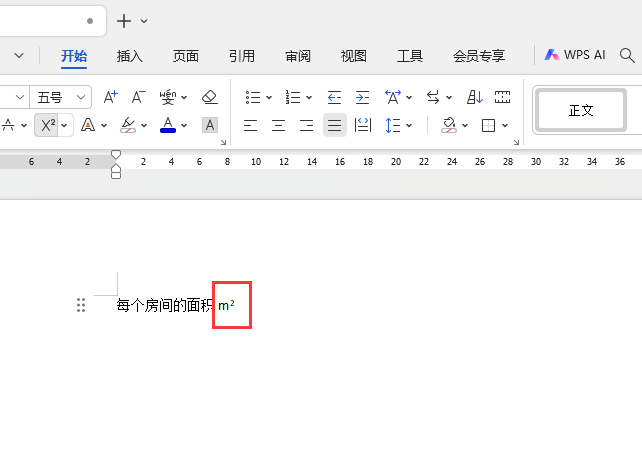Expand font color dropdown arrow

pos(184,125)
